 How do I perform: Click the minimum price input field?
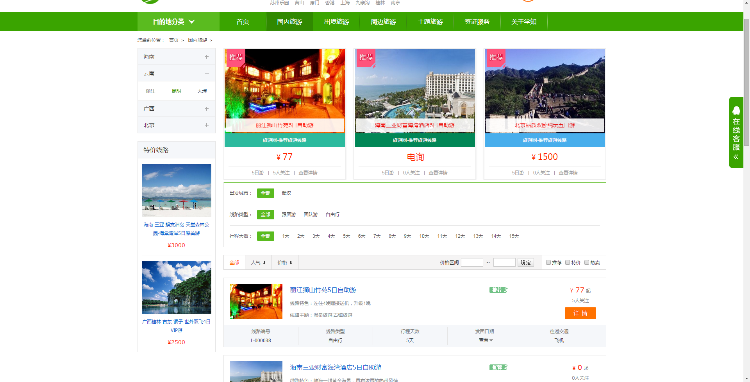(472, 262)
